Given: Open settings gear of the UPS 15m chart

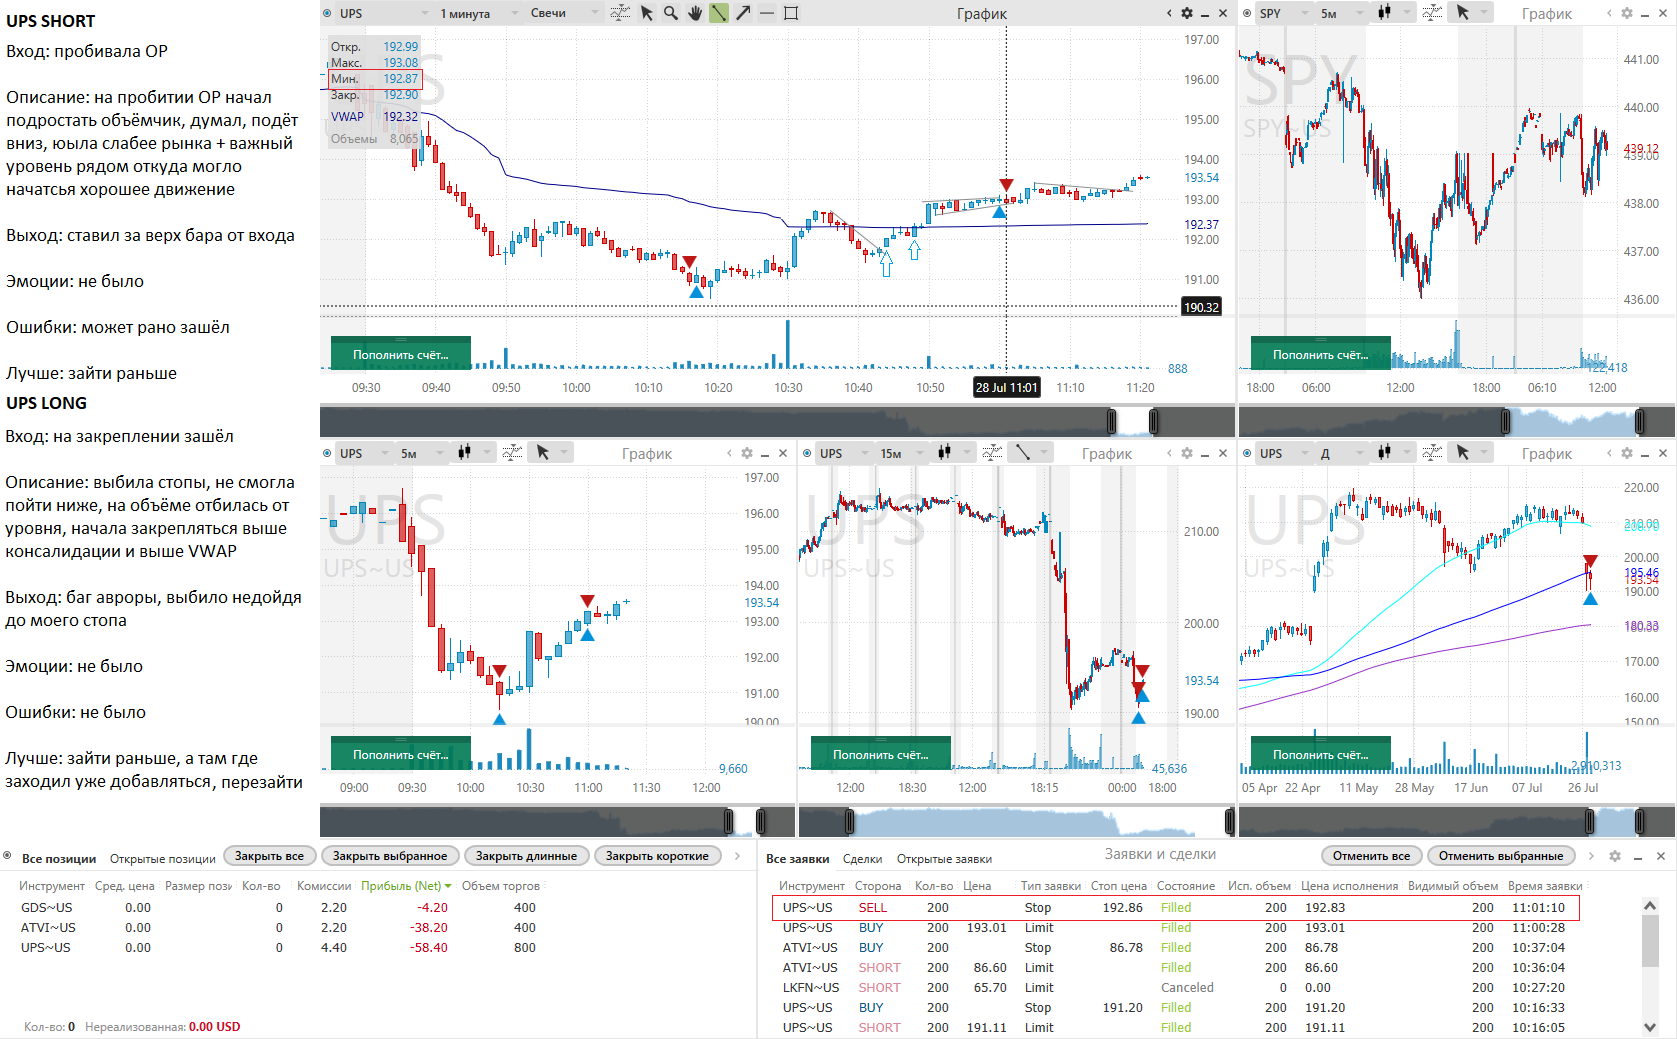Looking at the screenshot, I should [x=1187, y=453].
